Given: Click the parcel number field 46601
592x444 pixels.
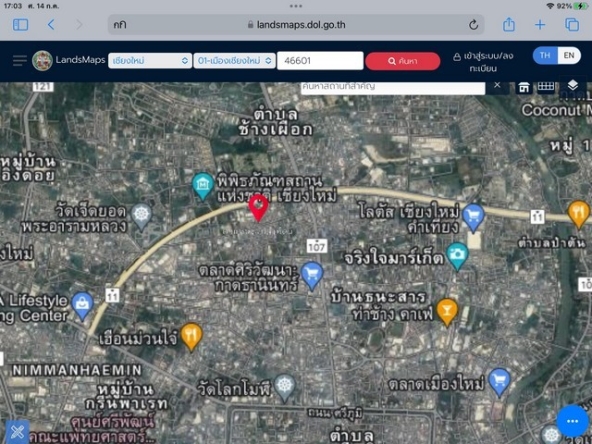Looking at the screenshot, I should click(320, 61).
